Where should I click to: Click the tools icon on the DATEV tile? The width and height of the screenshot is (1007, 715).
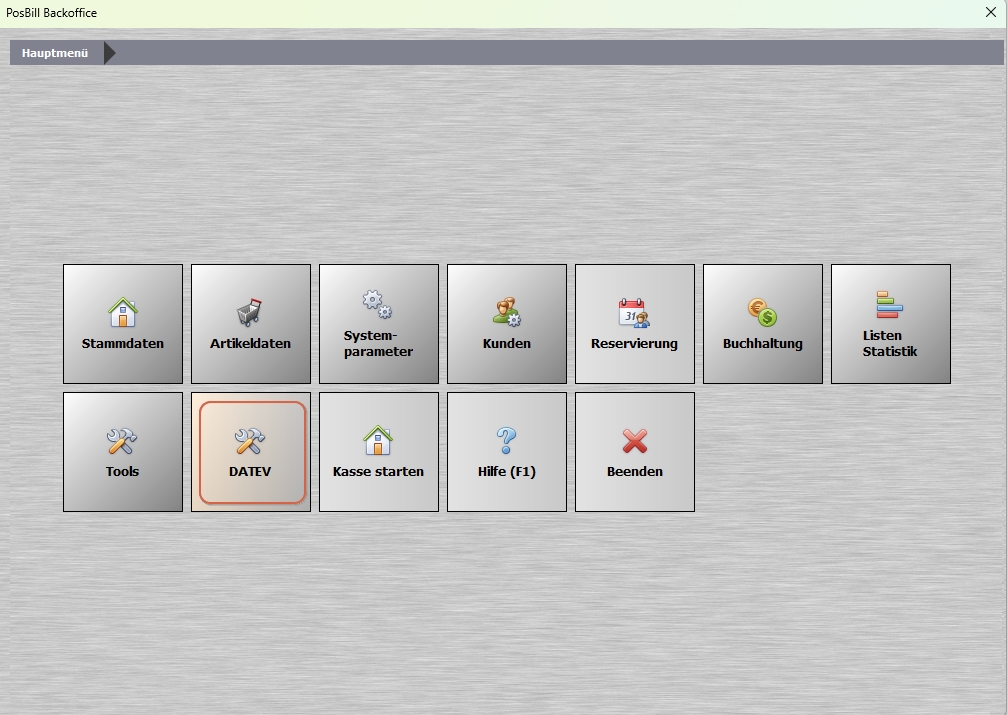click(249, 441)
